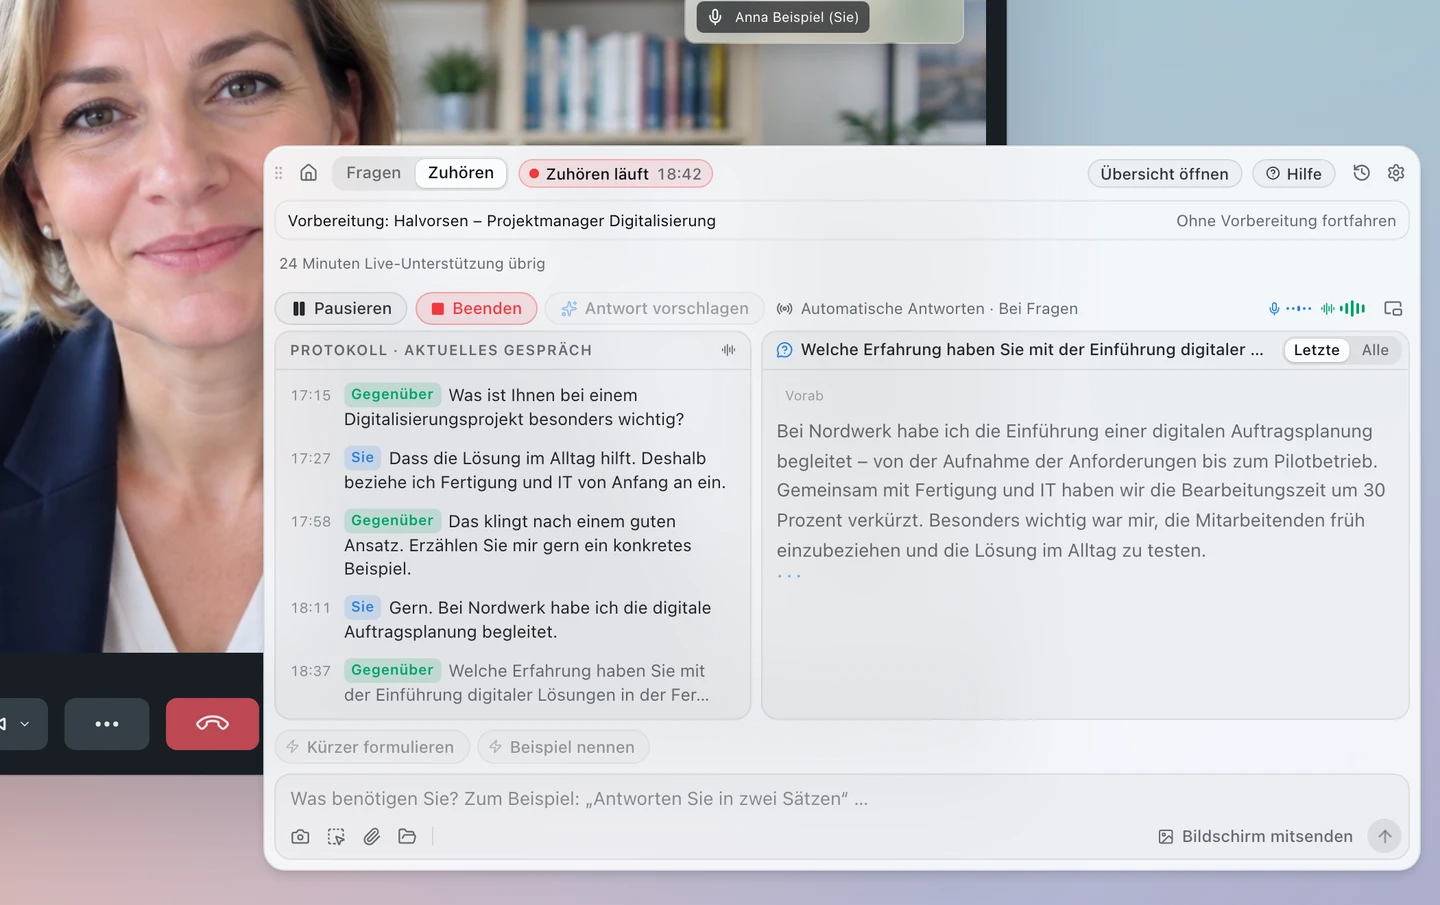This screenshot has width=1440, height=905.
Task: Send message with arrow-up button
Action: tap(1385, 836)
